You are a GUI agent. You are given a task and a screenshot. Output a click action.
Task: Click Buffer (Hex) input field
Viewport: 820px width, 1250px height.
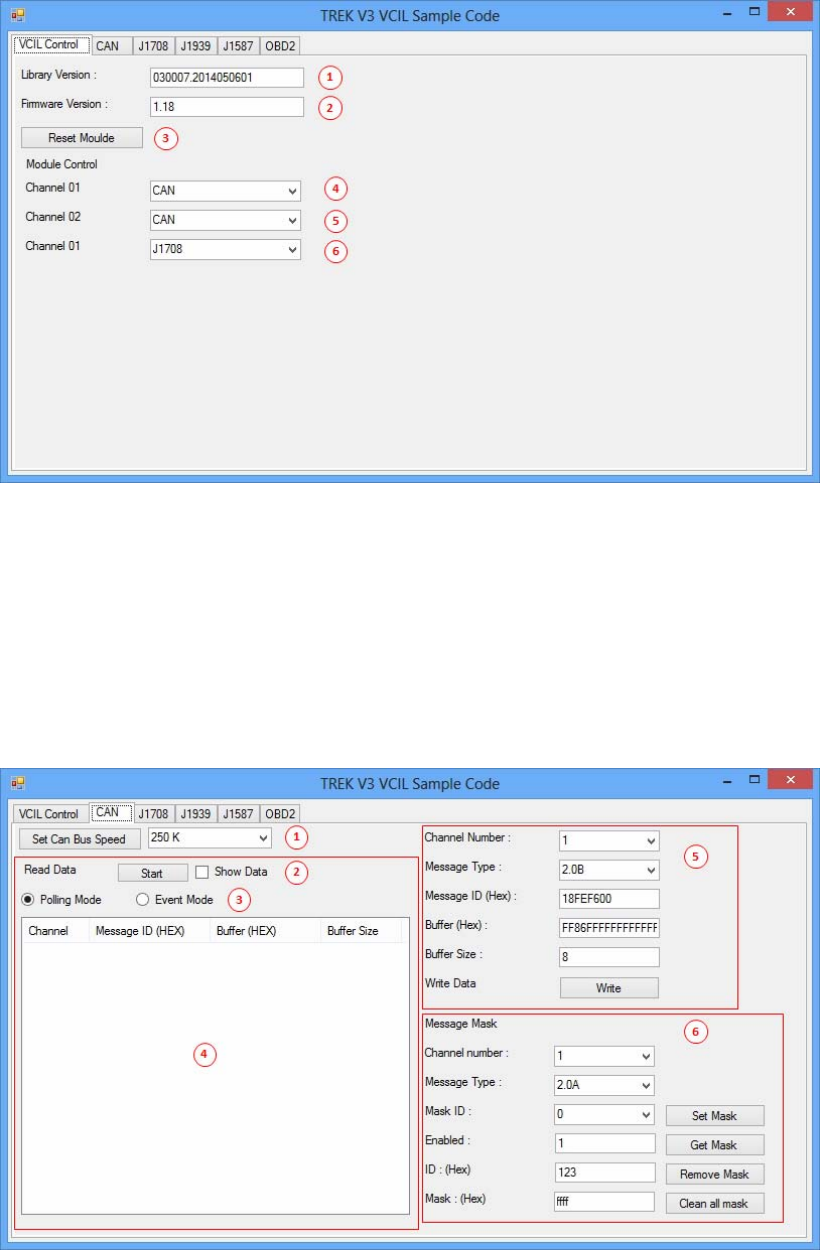point(609,928)
